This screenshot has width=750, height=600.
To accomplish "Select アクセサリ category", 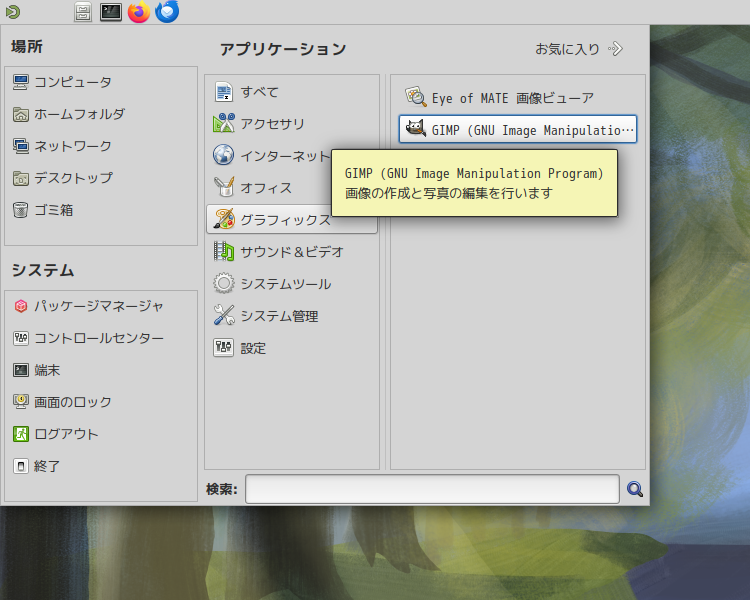I will (292, 124).
